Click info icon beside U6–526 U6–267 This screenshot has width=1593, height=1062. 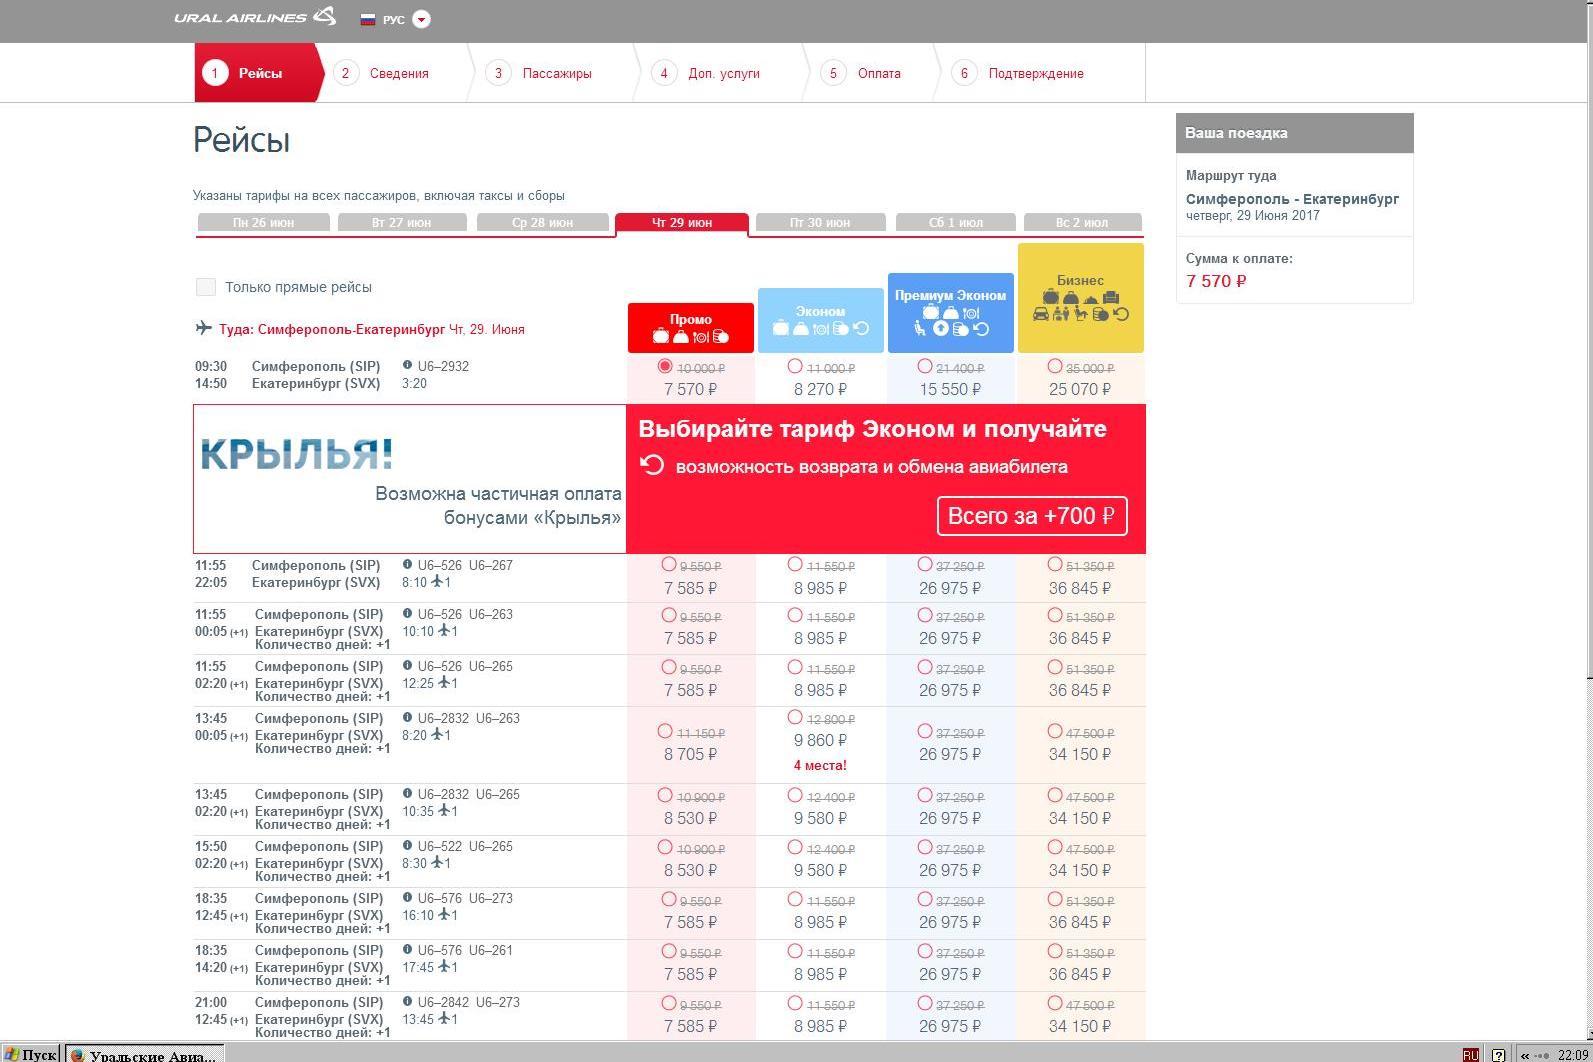pos(407,564)
